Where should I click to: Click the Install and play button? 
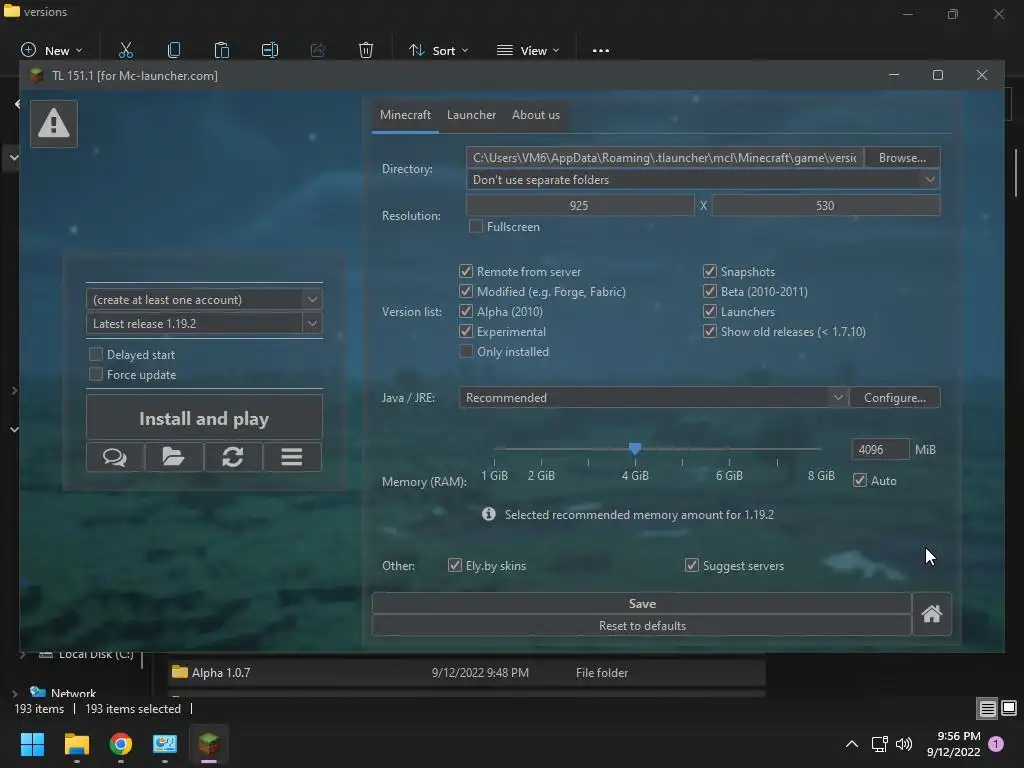[x=204, y=418]
